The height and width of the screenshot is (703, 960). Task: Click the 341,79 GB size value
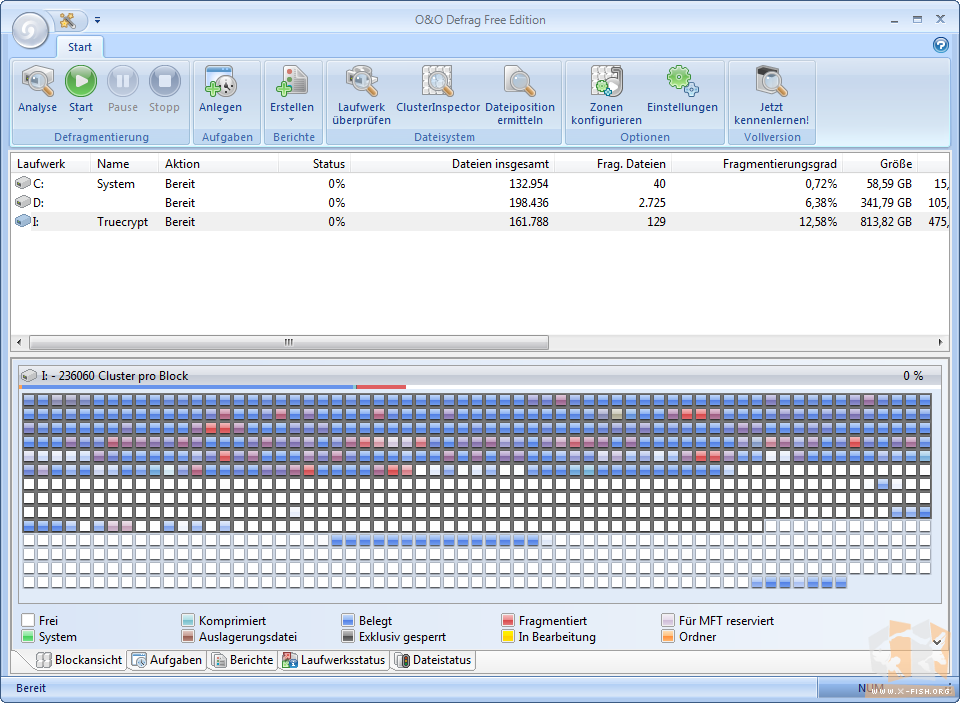886,203
